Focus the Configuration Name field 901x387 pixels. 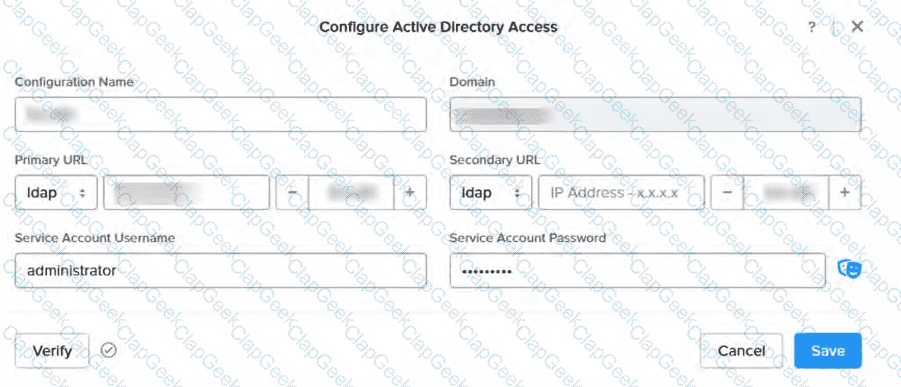coord(221,114)
